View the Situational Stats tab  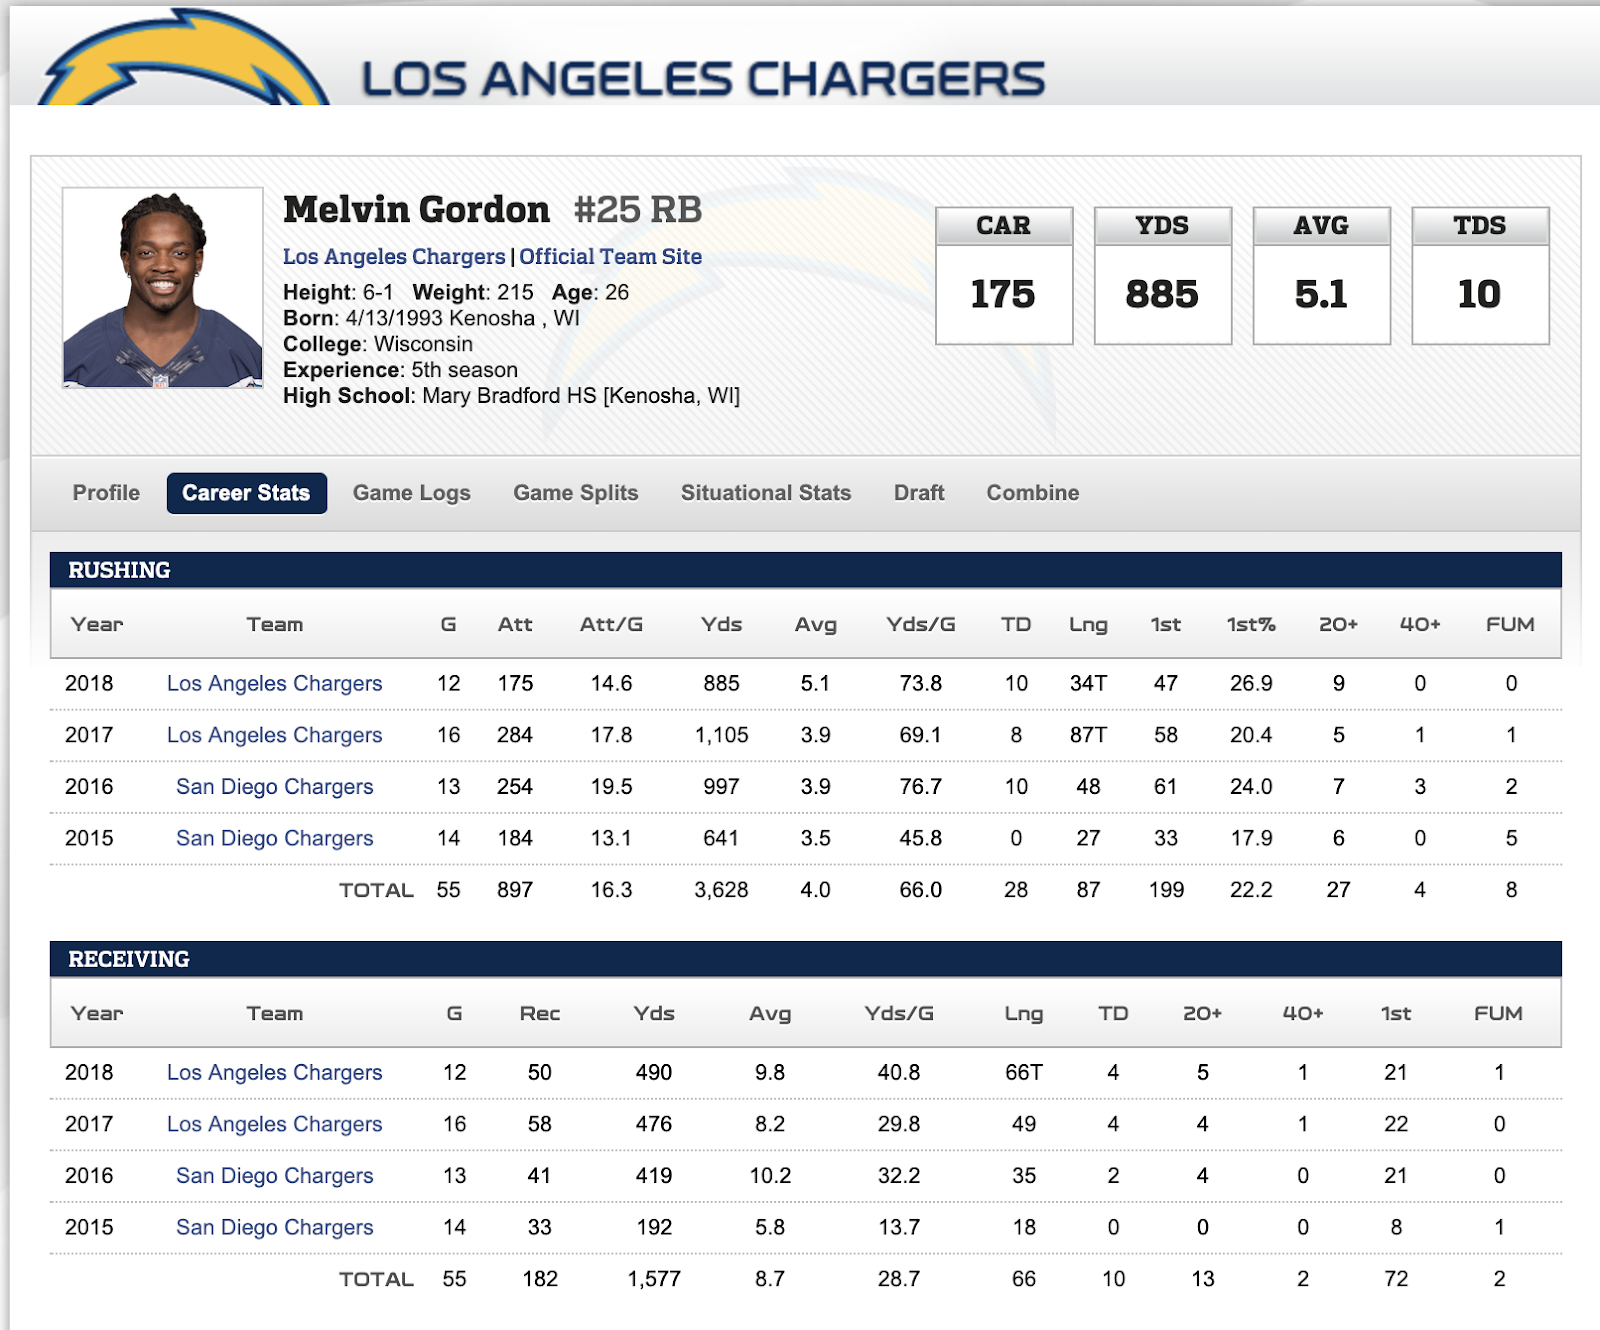click(x=766, y=493)
